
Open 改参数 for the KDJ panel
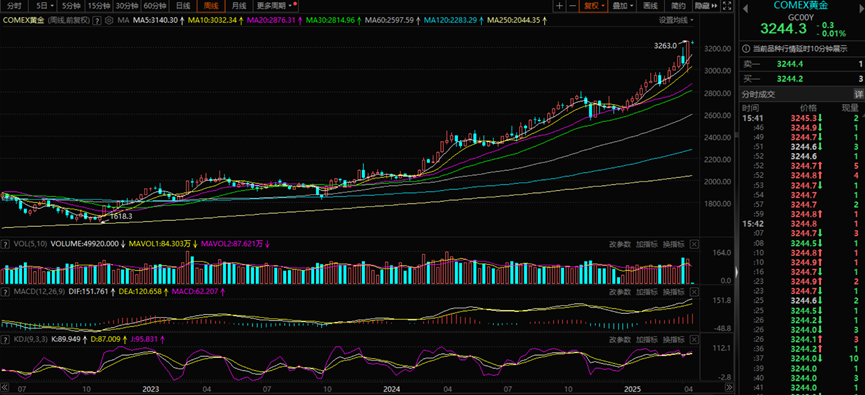pyautogui.click(x=619, y=339)
